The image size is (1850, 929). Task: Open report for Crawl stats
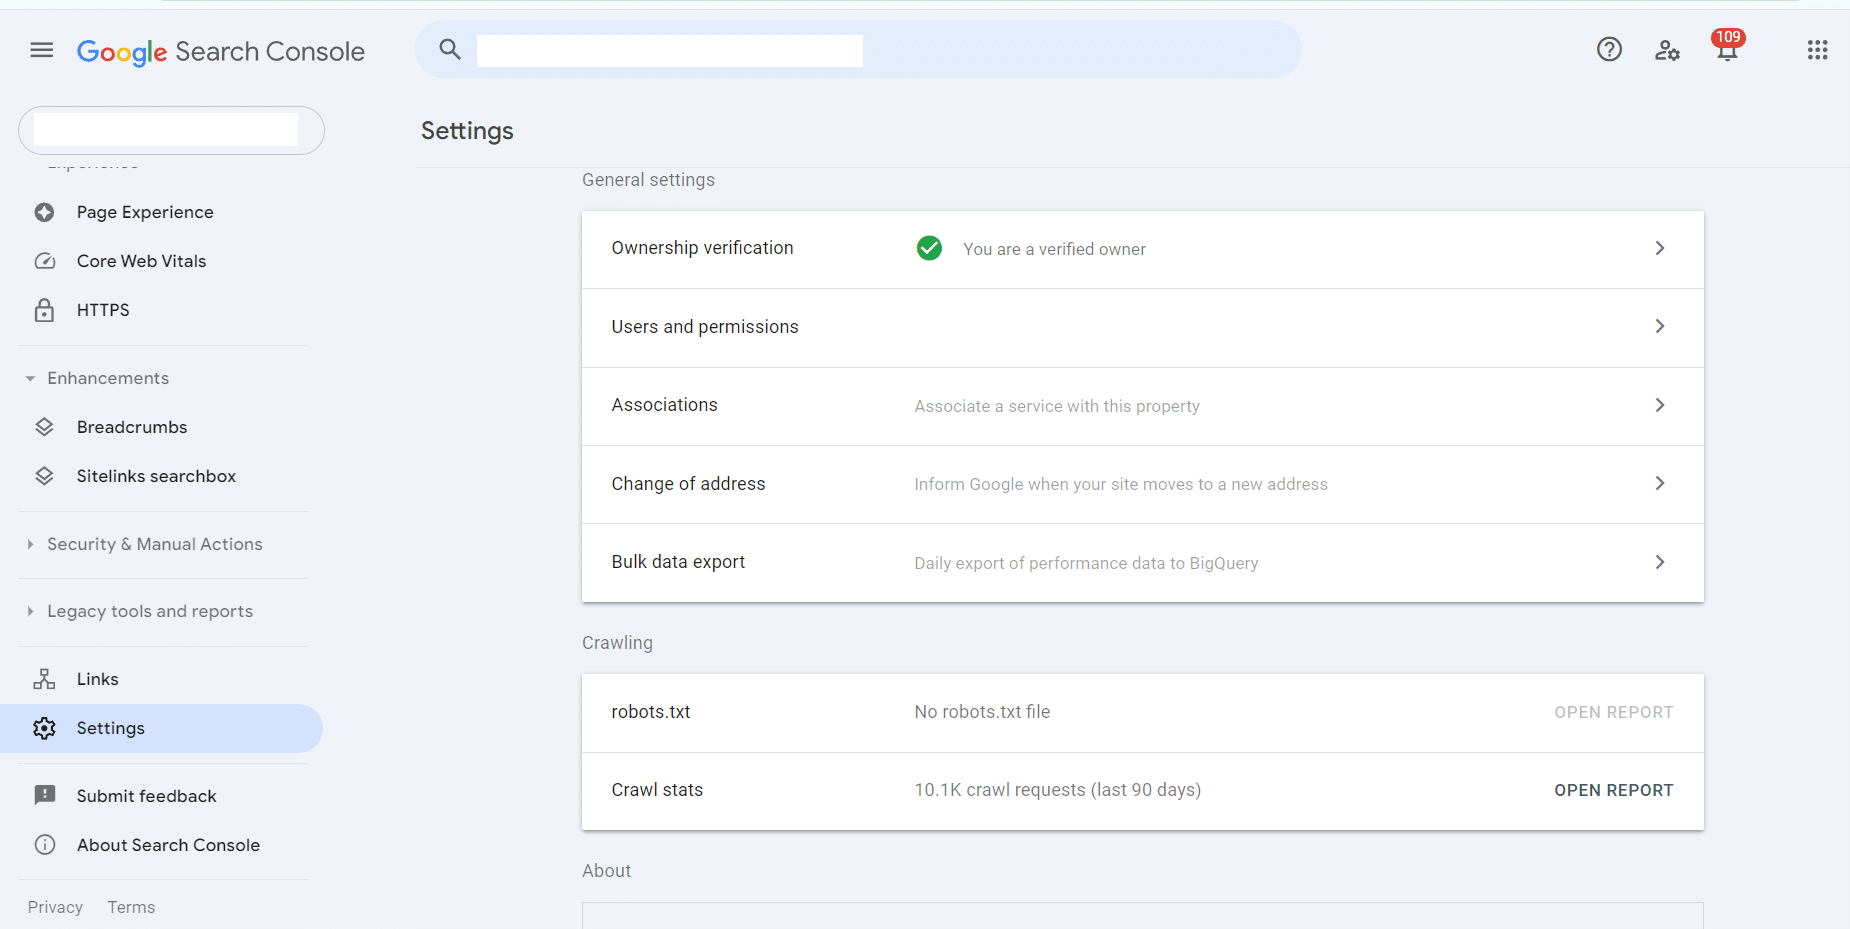coord(1613,790)
